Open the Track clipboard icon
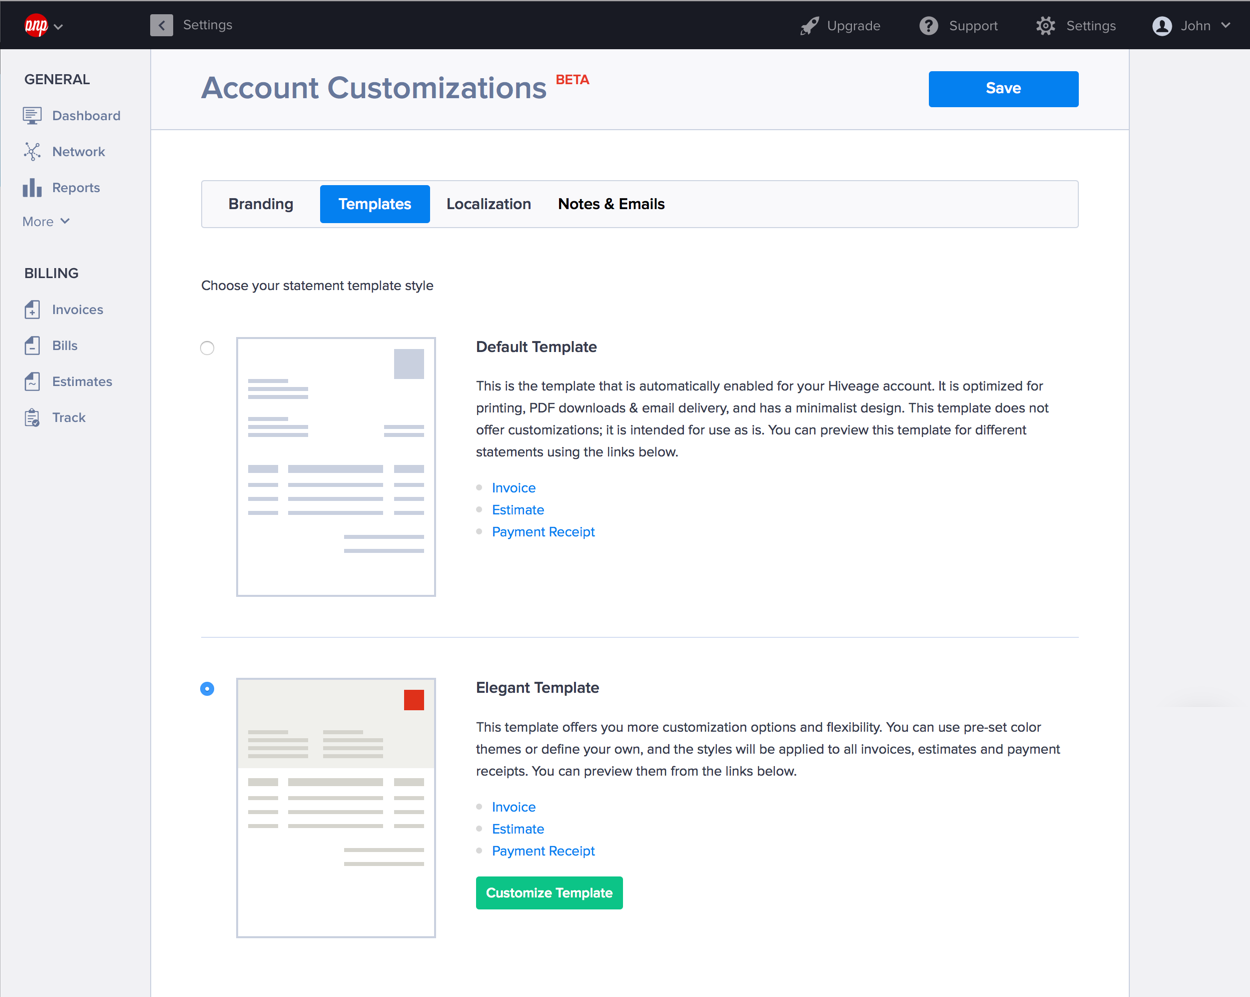The height and width of the screenshot is (997, 1250). coord(32,418)
